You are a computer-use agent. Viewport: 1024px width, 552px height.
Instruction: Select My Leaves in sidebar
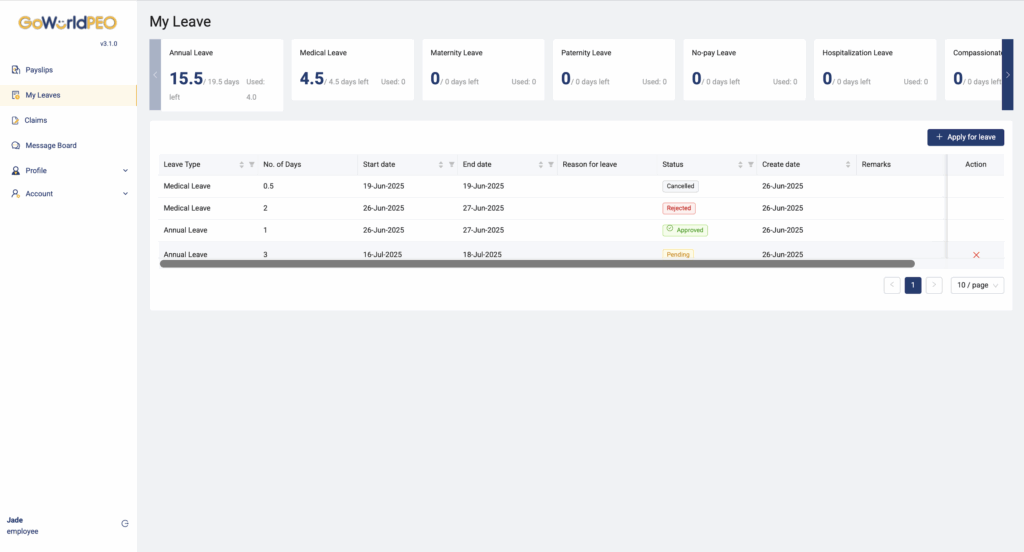[43, 95]
